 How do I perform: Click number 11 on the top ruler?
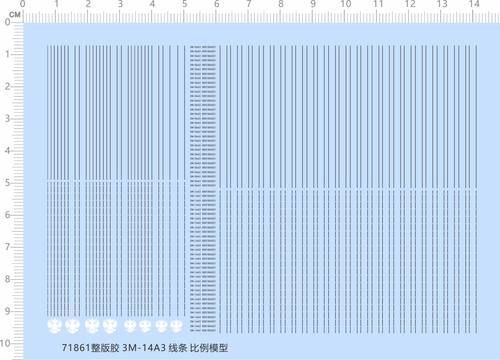[378, 4]
